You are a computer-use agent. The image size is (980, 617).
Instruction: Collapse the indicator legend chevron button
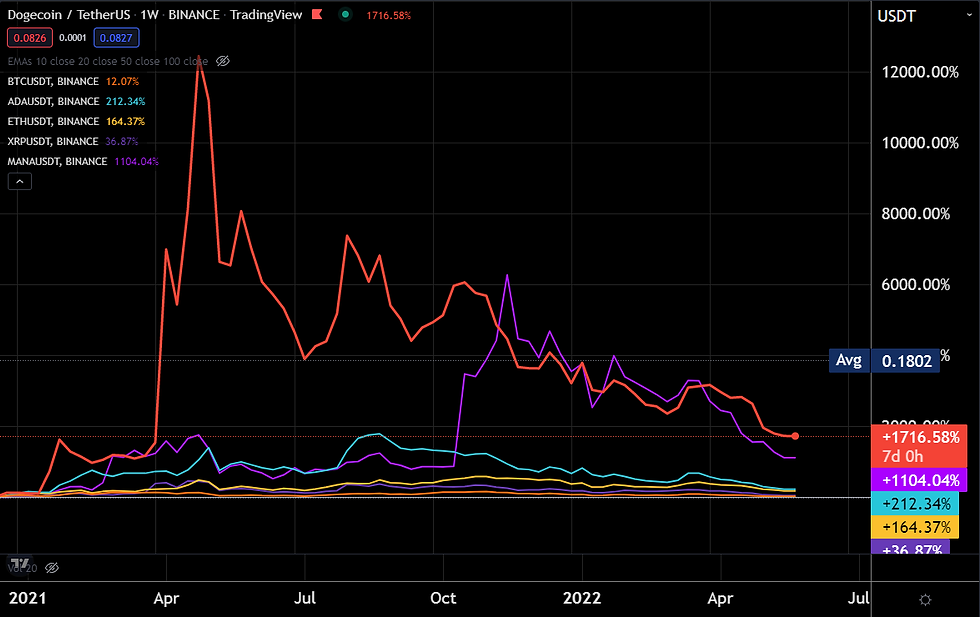point(19,181)
